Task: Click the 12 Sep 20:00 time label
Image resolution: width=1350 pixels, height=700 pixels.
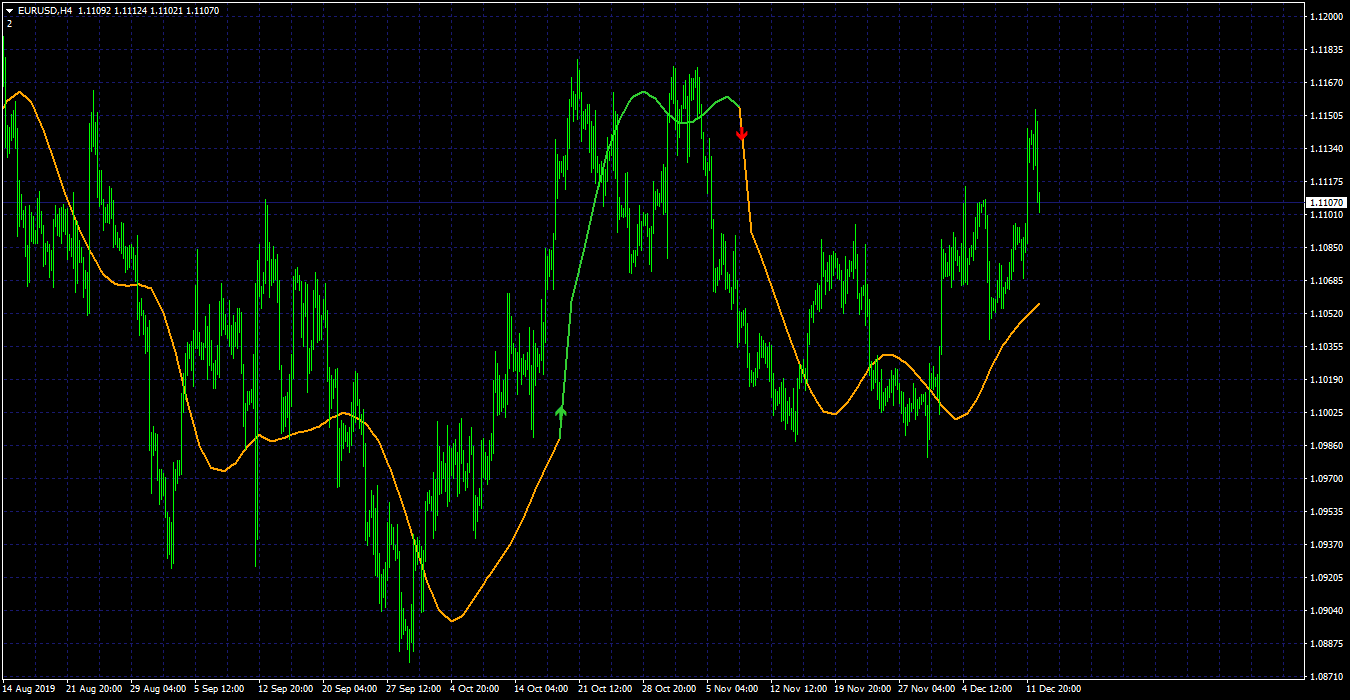Action: pyautogui.click(x=286, y=689)
